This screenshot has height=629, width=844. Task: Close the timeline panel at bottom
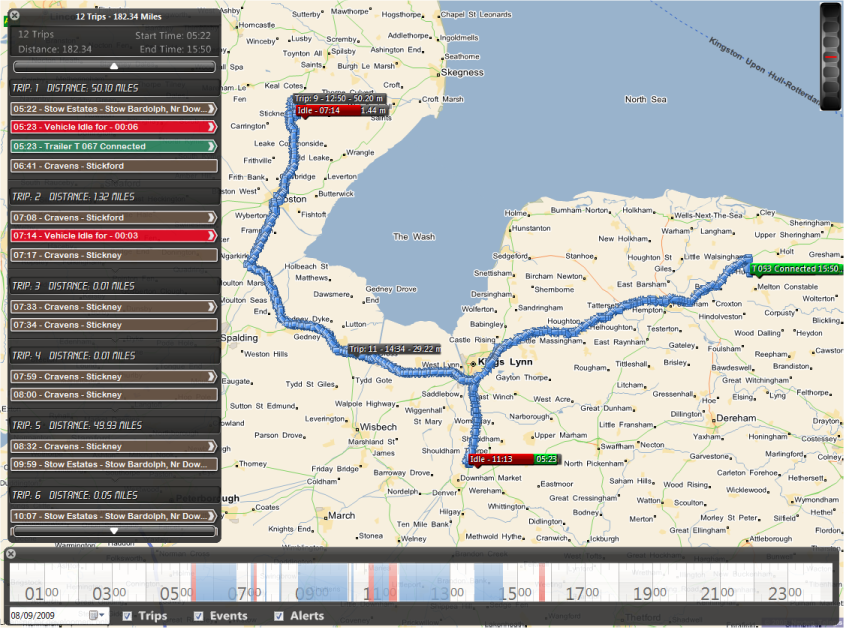[x=10, y=554]
